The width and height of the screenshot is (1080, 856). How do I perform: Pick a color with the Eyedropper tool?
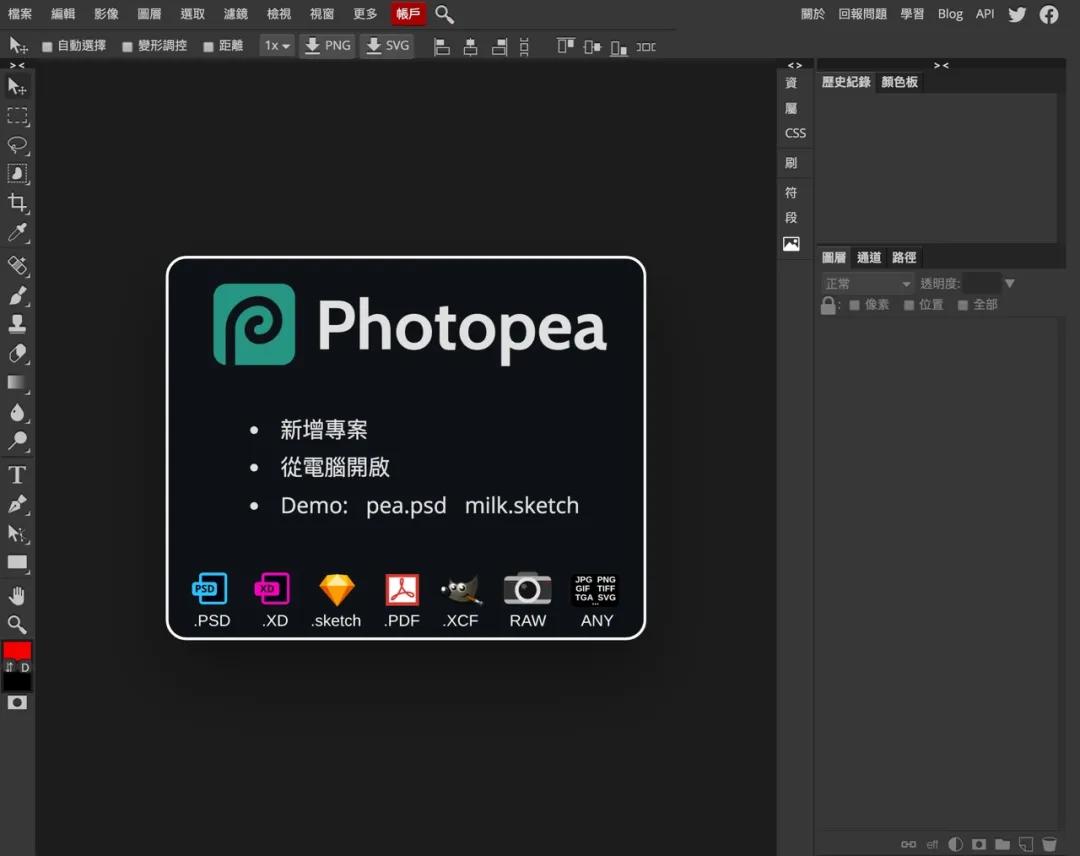click(16, 233)
